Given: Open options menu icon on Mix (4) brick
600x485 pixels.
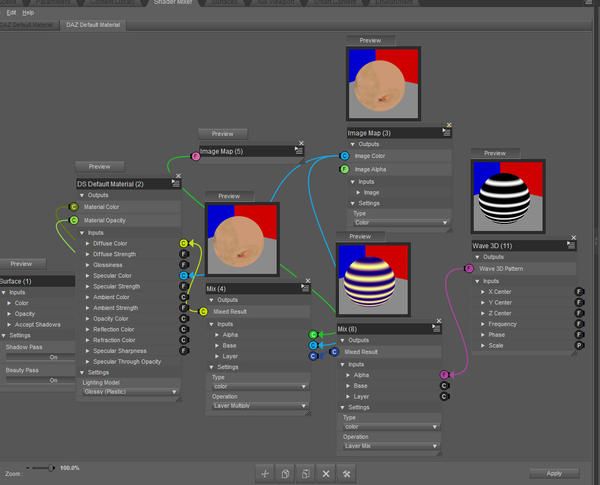Looking at the screenshot, I should [305, 288].
